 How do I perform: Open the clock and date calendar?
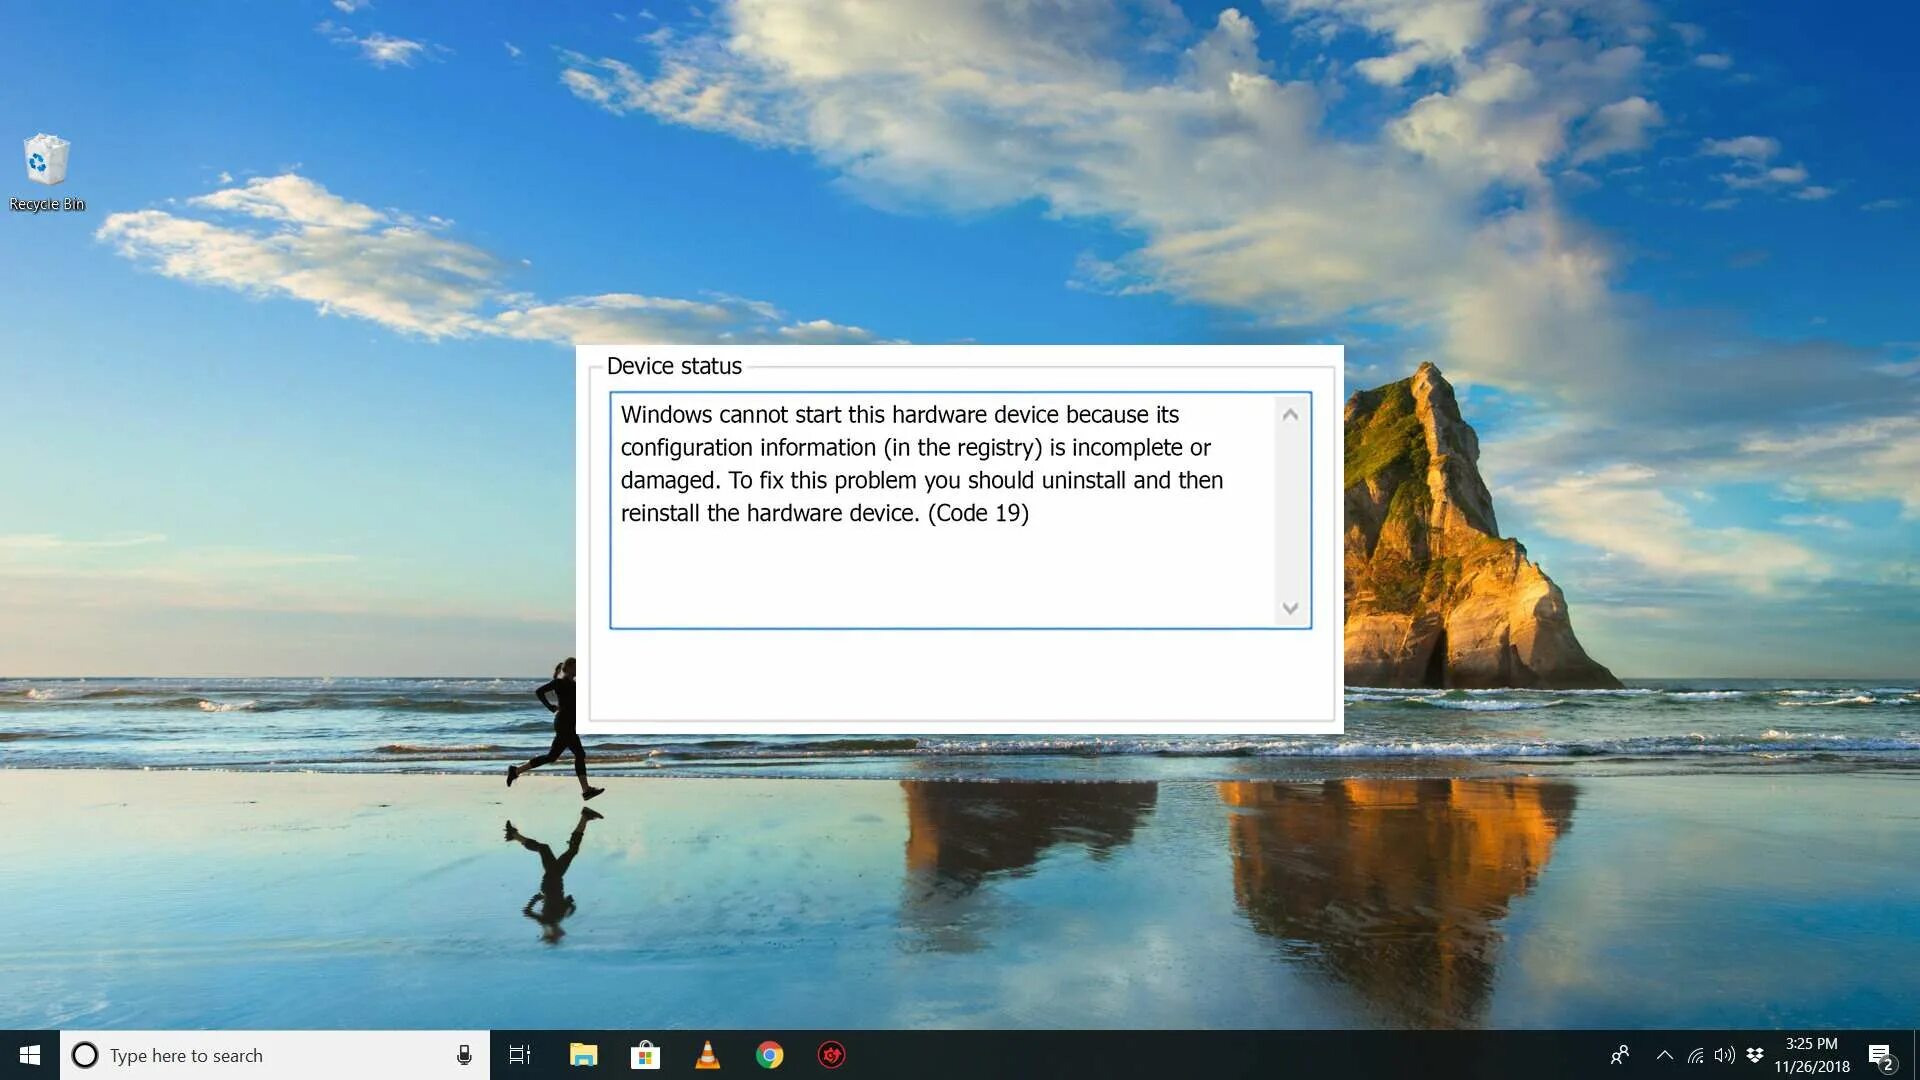1811,1055
